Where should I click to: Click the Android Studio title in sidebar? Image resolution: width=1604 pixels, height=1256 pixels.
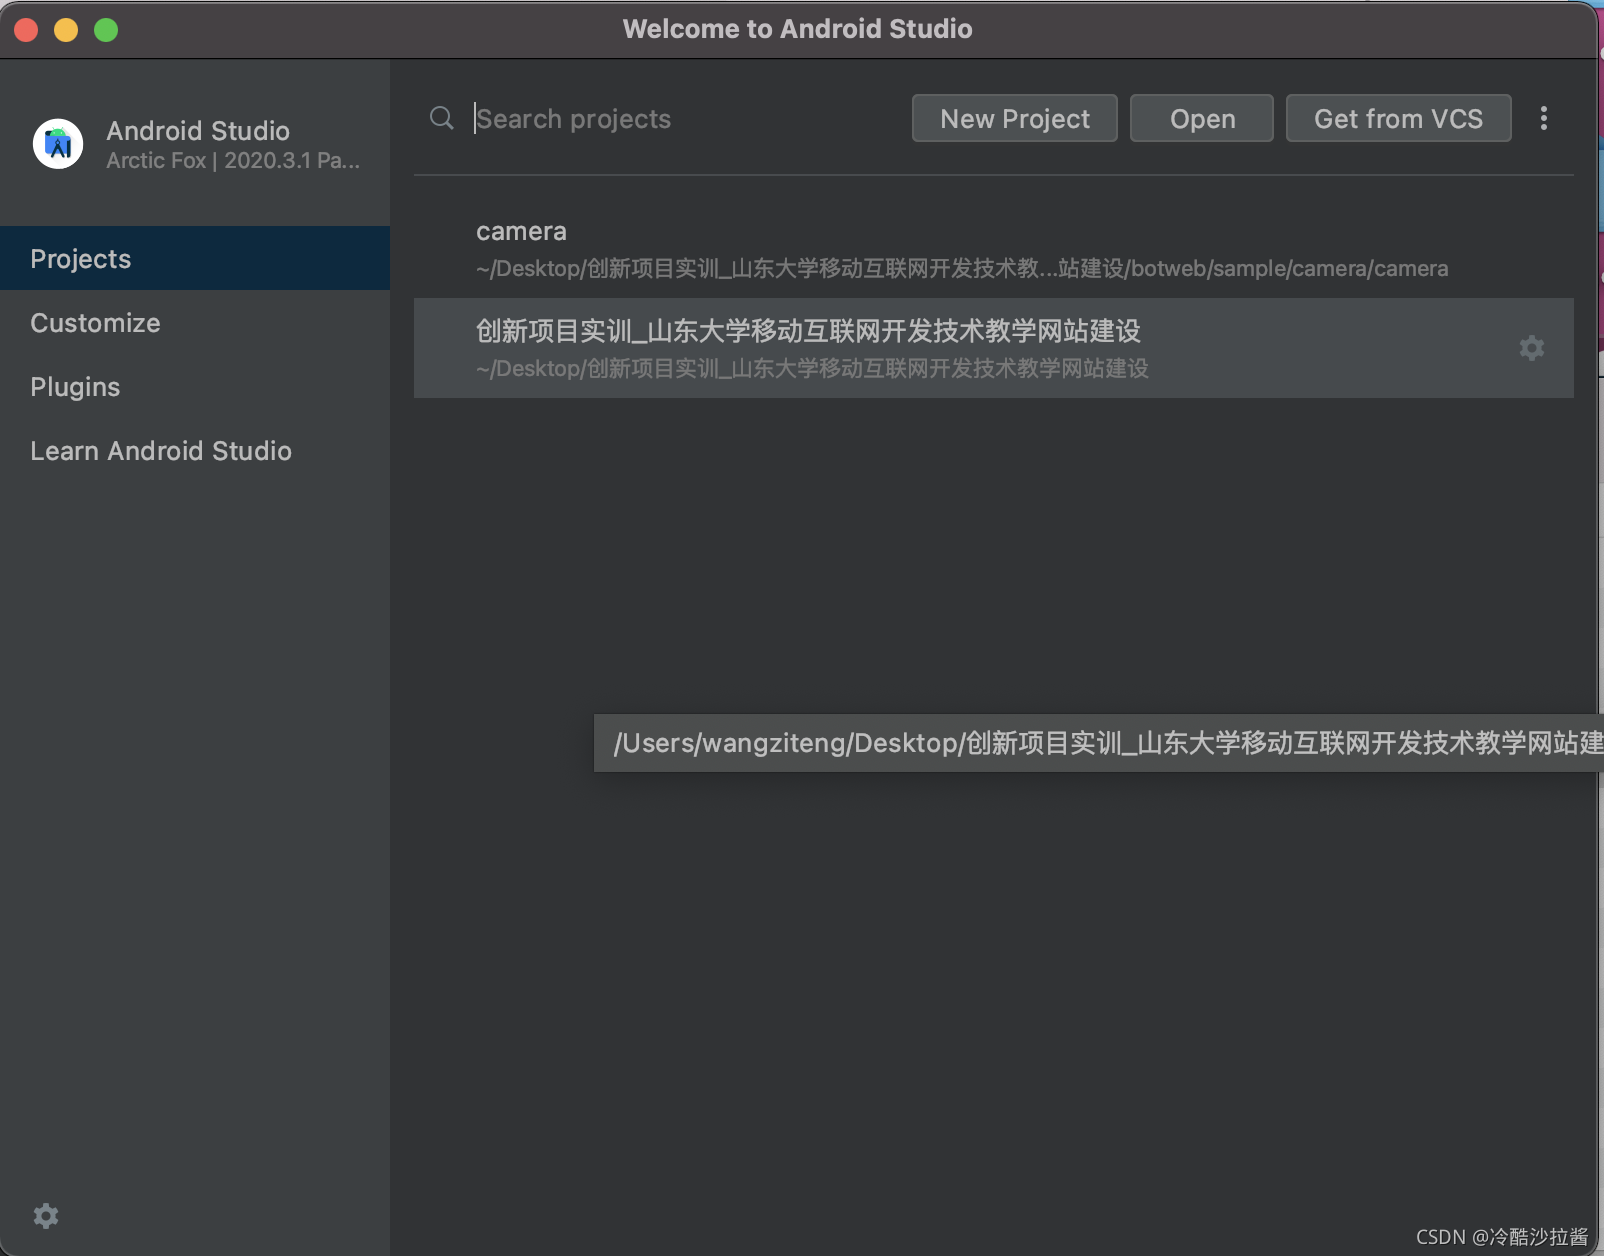point(198,130)
